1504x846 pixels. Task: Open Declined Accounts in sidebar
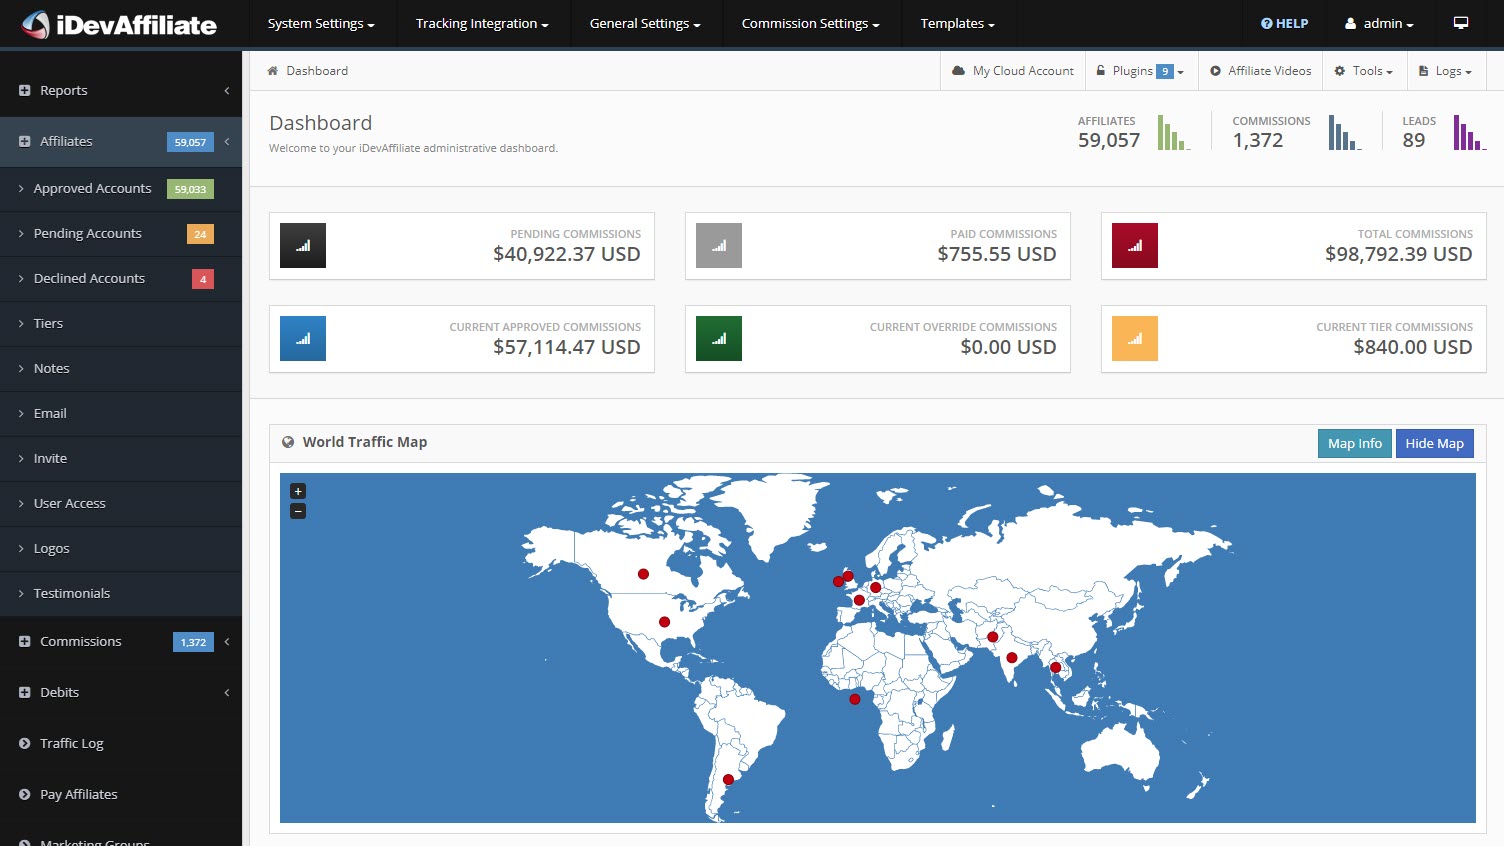click(121, 279)
